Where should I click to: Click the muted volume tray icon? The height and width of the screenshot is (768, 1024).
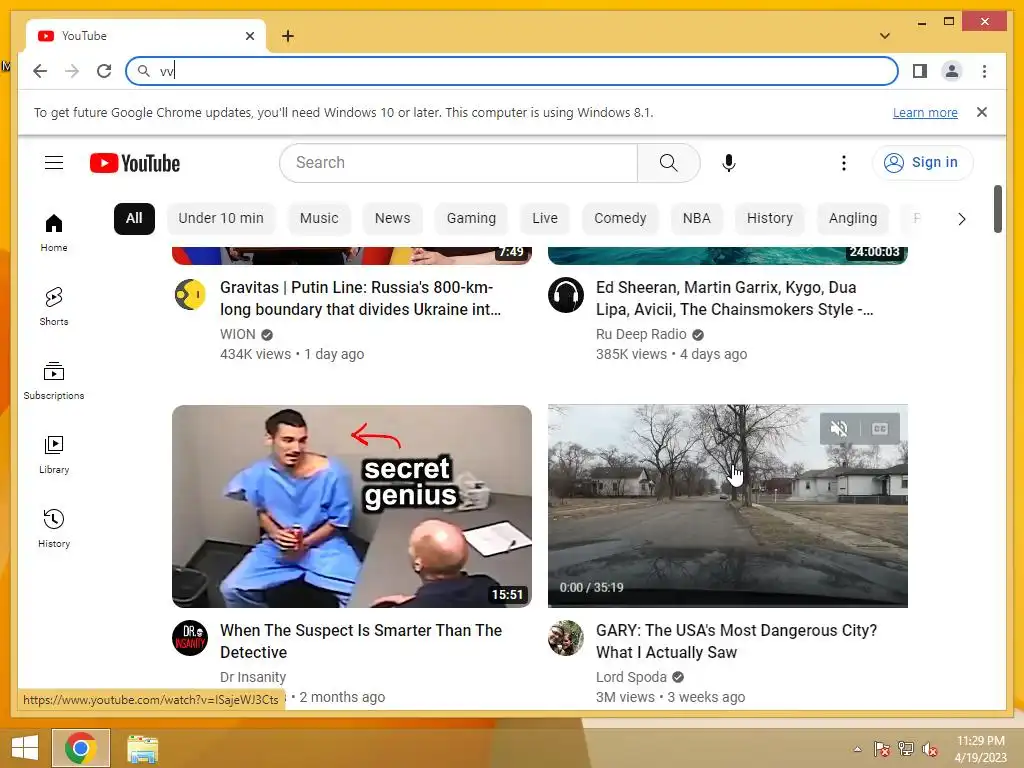pyautogui.click(x=929, y=749)
